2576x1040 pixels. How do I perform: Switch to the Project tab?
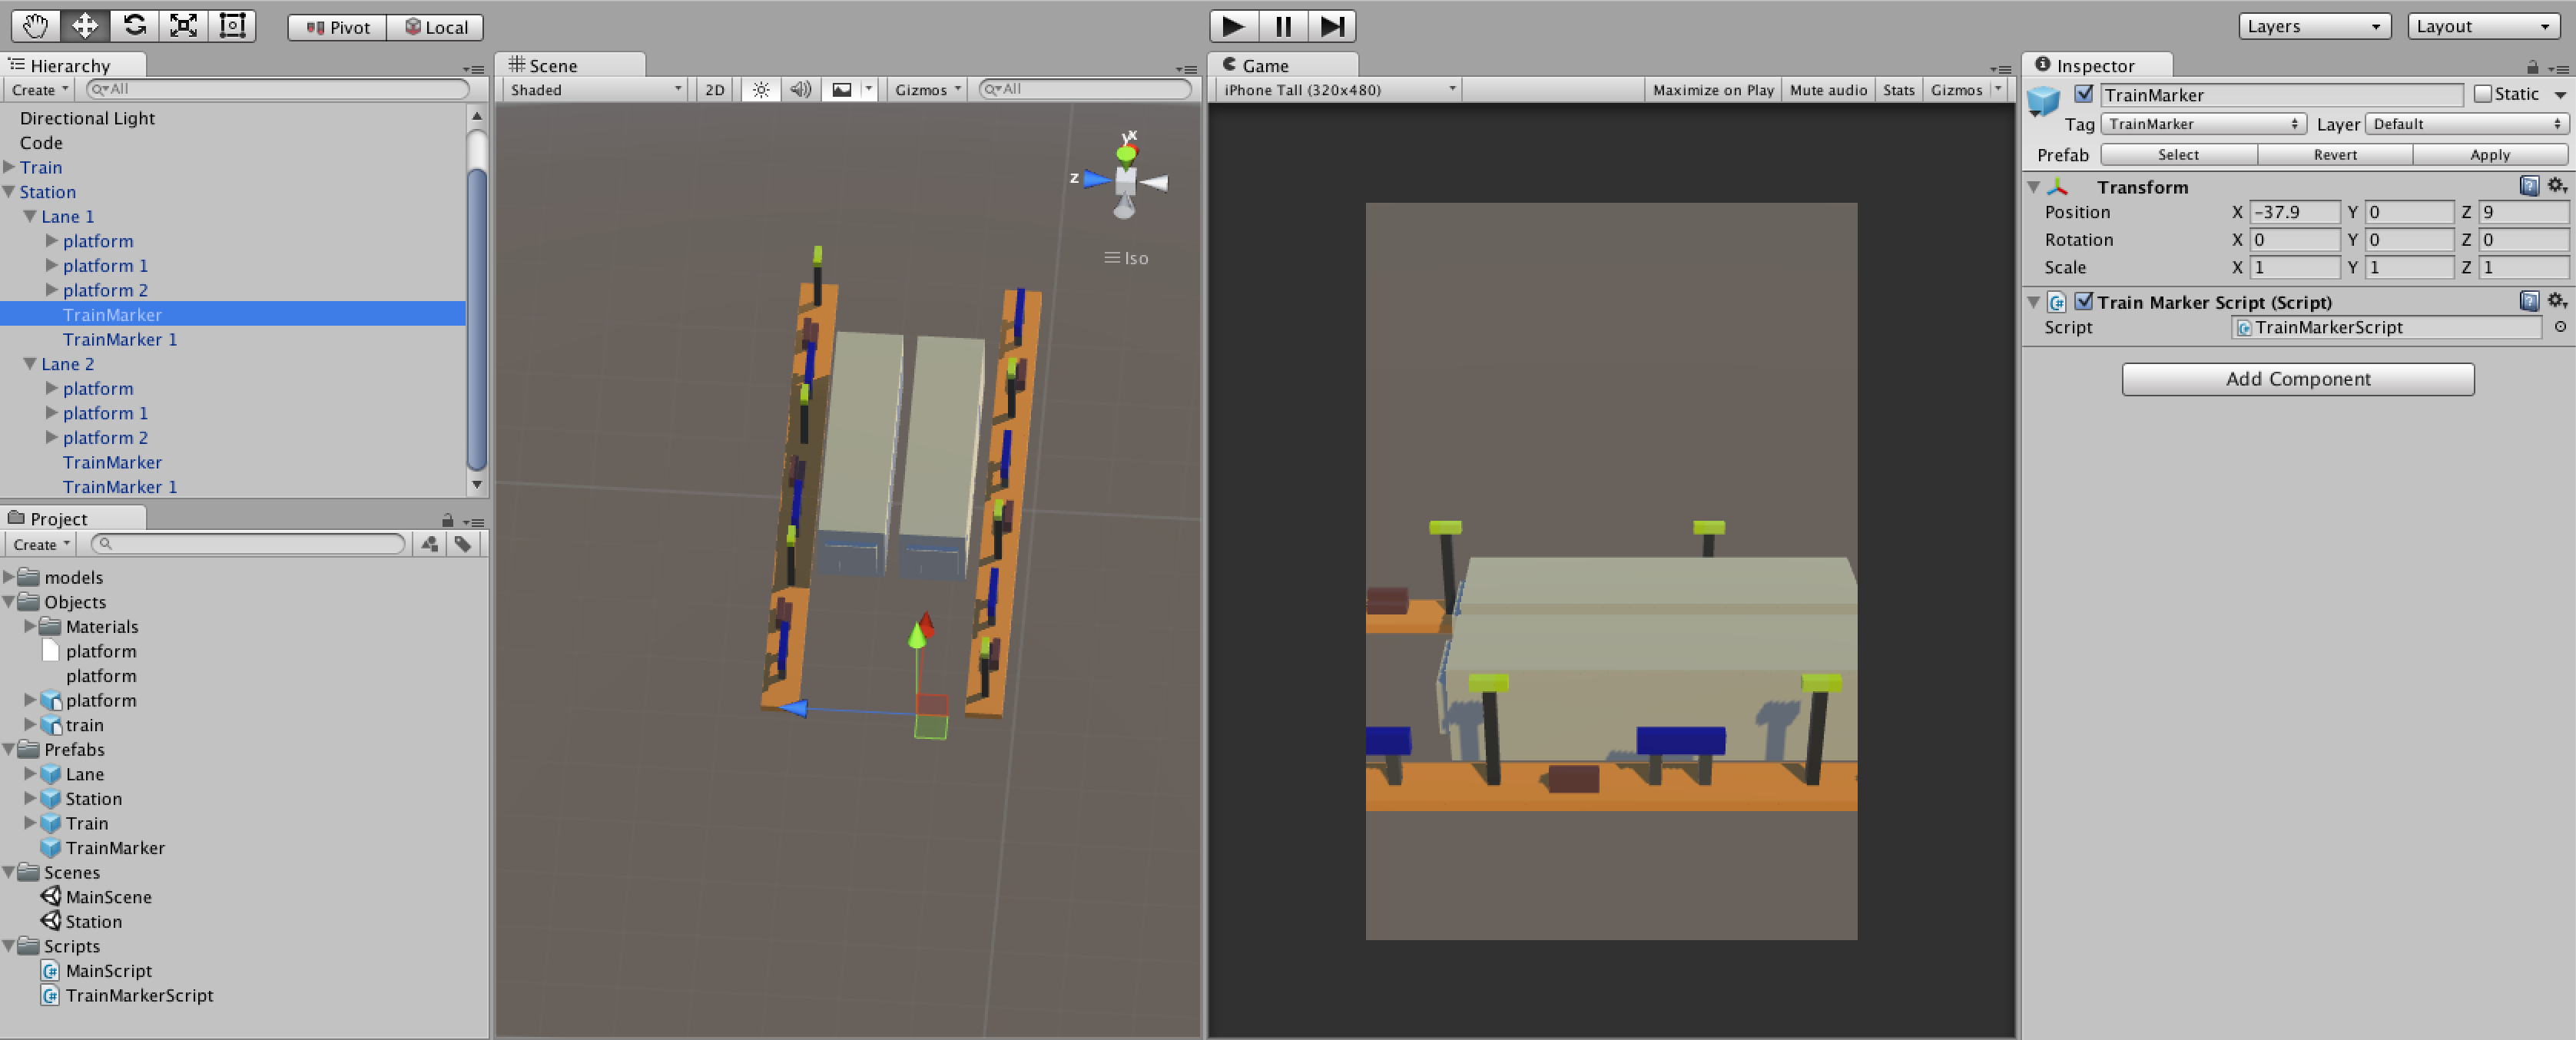pyautogui.click(x=72, y=518)
